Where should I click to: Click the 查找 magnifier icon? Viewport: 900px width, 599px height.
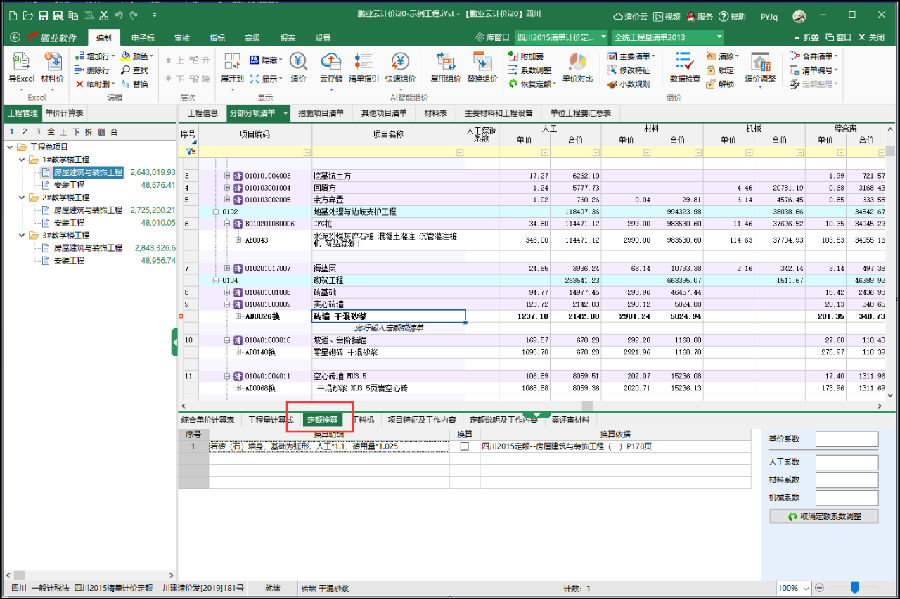(x=126, y=71)
